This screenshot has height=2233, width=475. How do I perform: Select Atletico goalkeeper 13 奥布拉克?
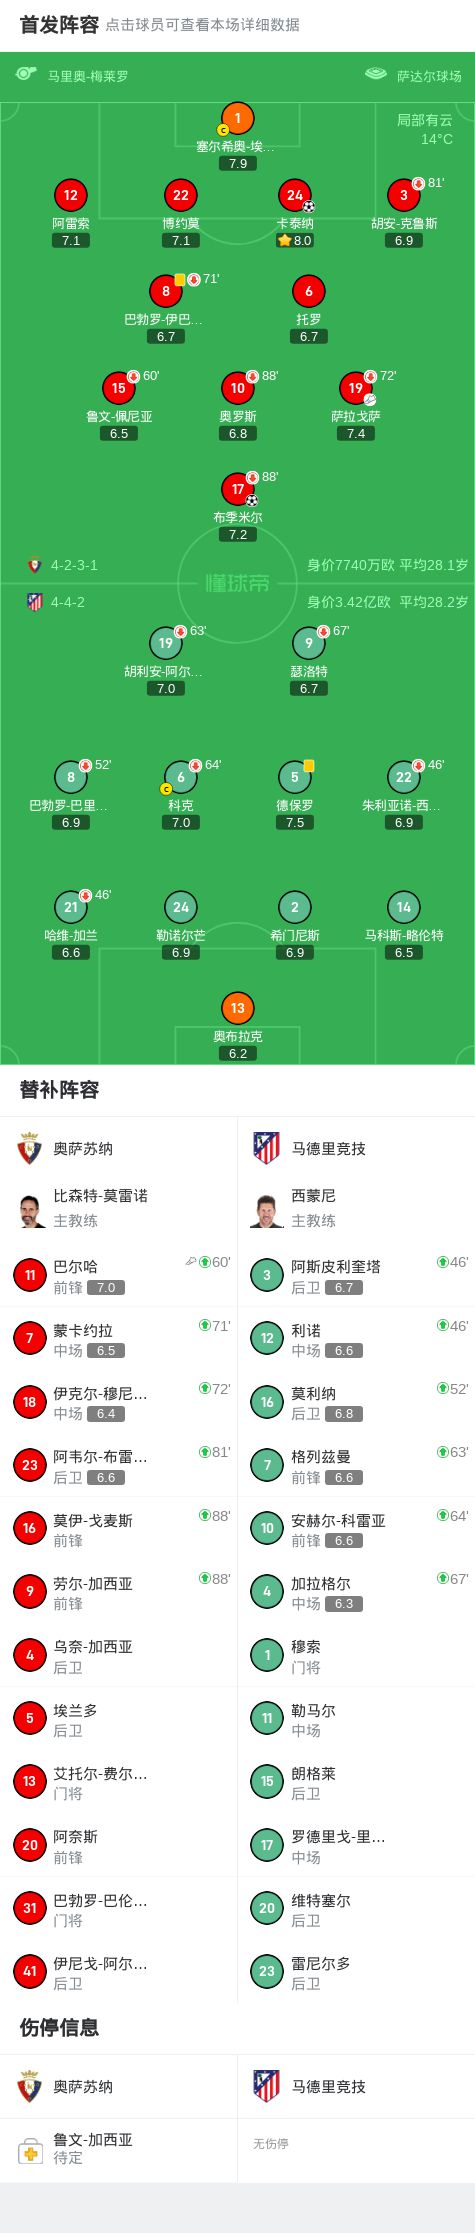point(237,1008)
